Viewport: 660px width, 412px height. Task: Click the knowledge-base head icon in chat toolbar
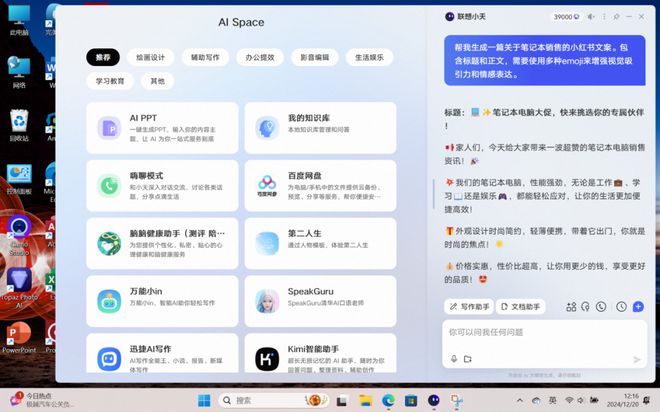(x=585, y=307)
